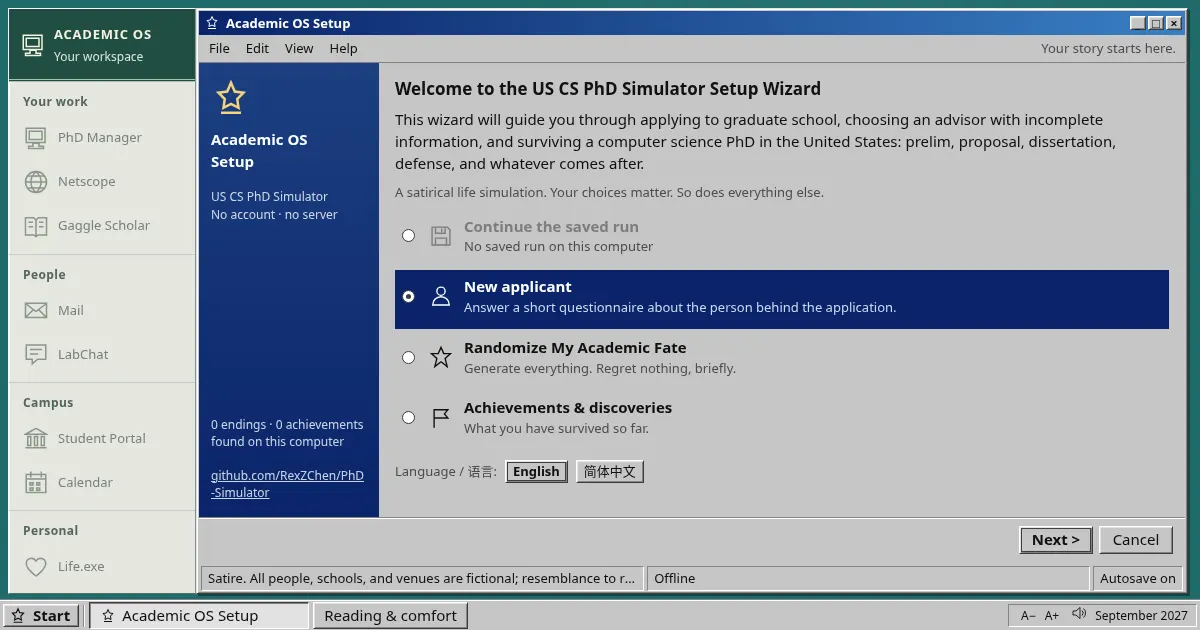Click the '0 endings · 0 achievements' text
The height and width of the screenshot is (630, 1200).
(287, 425)
